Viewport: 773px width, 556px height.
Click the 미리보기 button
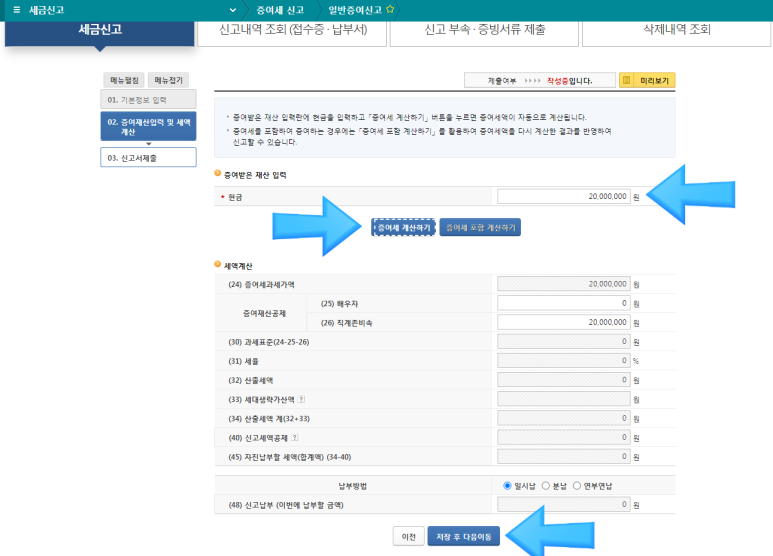[647, 80]
